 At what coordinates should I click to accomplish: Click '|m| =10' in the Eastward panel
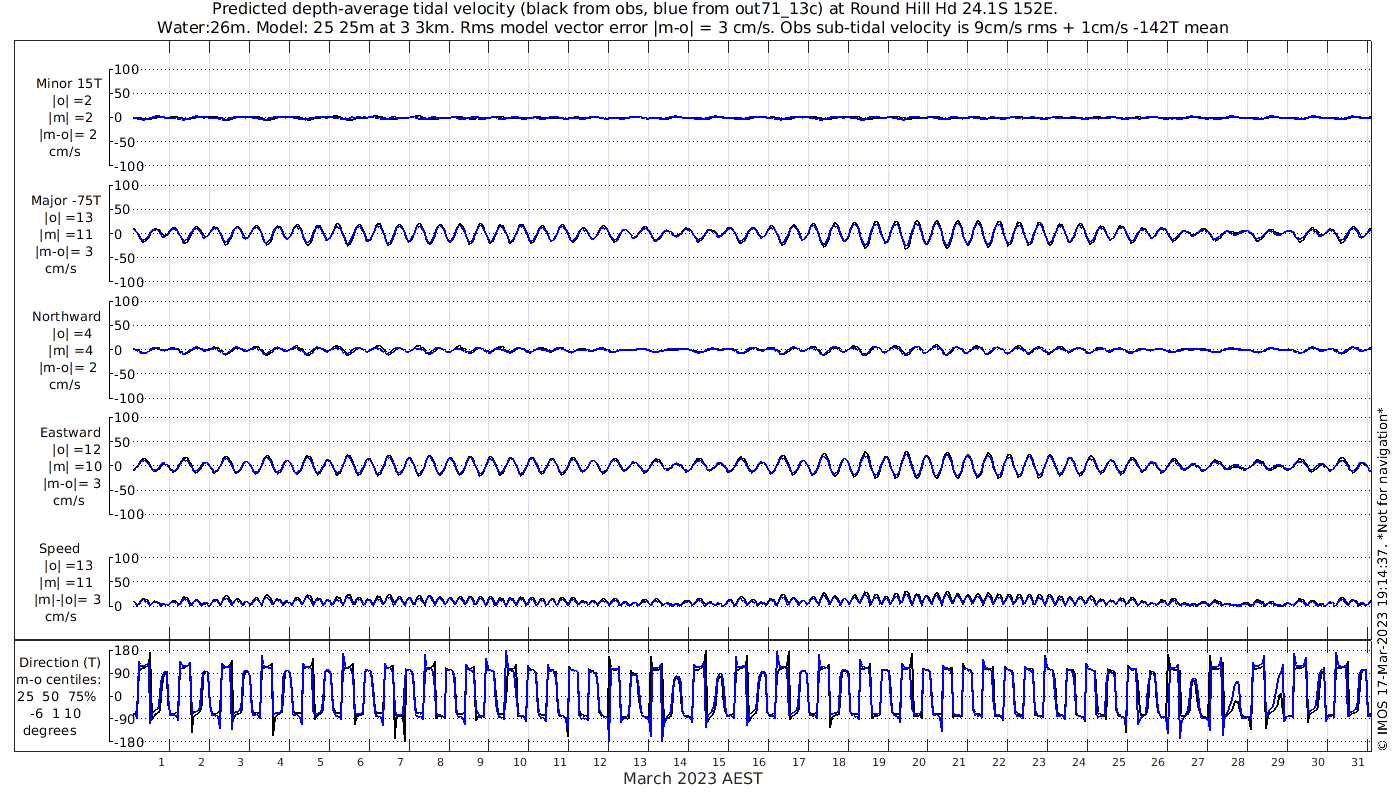(72, 466)
